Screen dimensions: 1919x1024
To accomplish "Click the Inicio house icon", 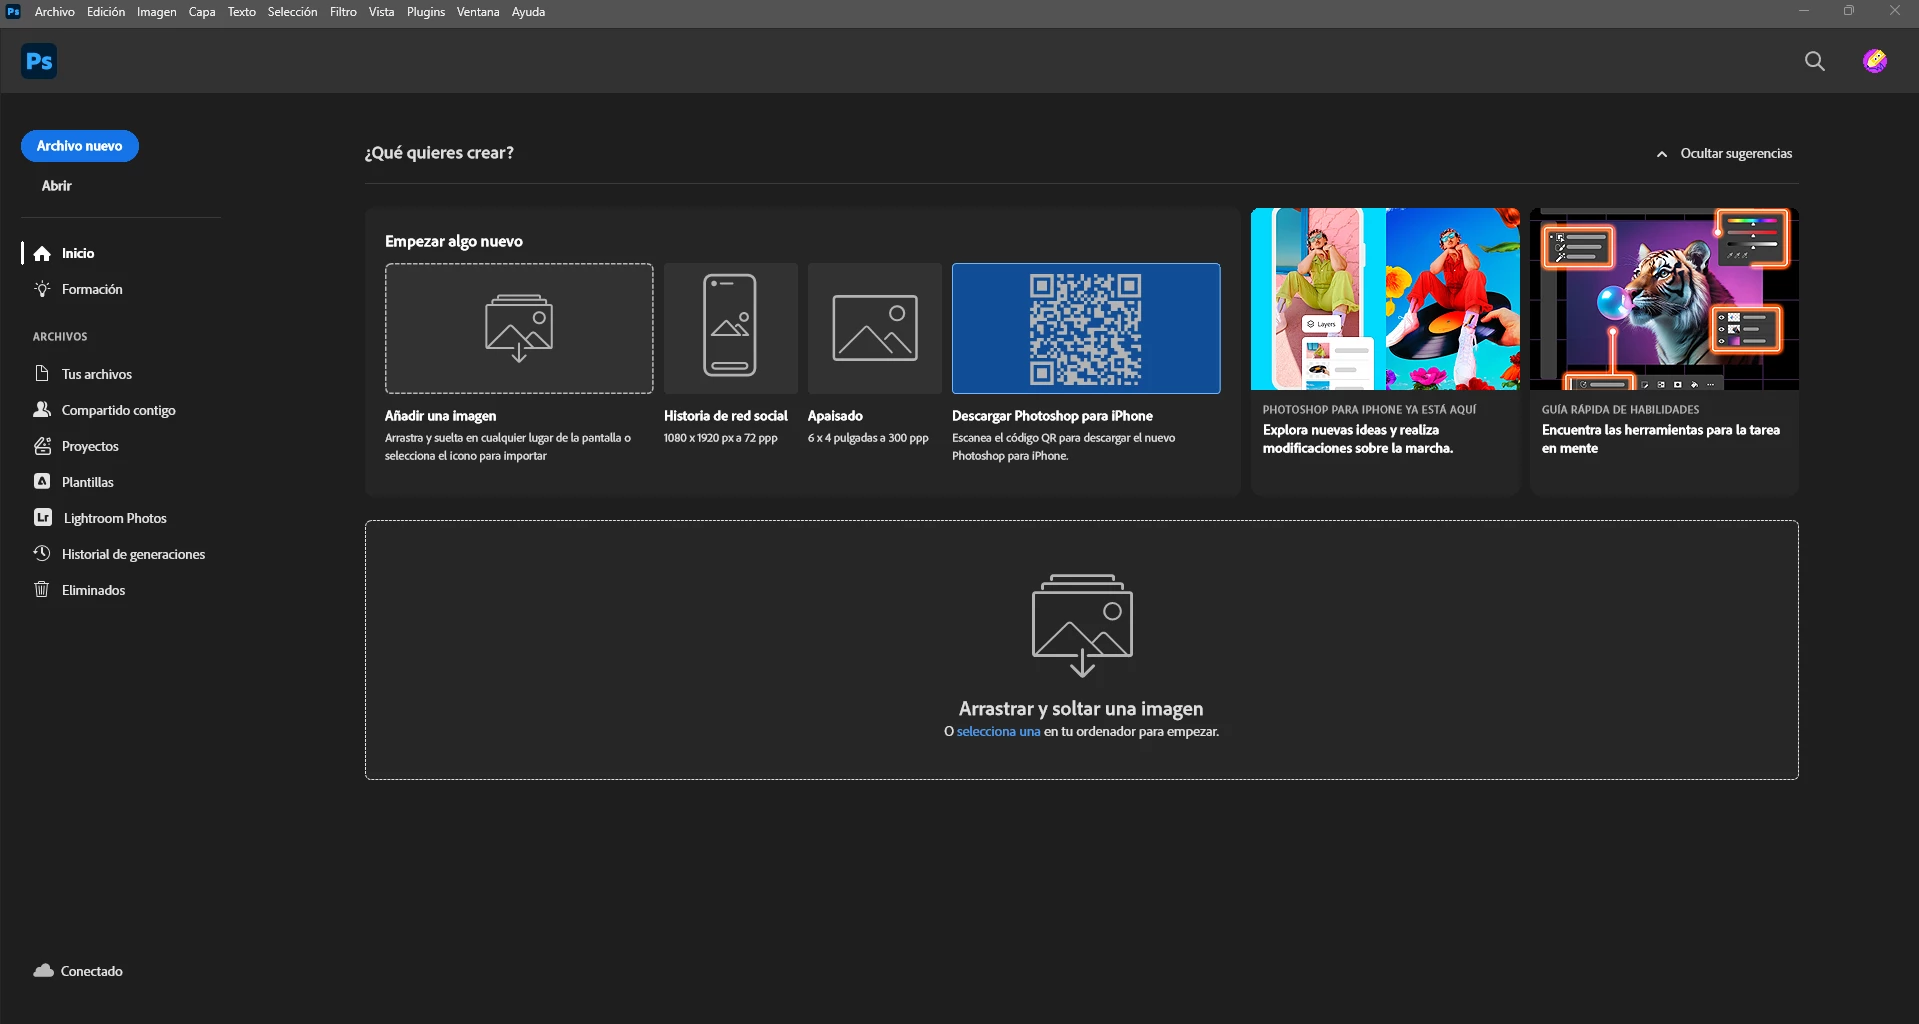I will click(x=42, y=254).
